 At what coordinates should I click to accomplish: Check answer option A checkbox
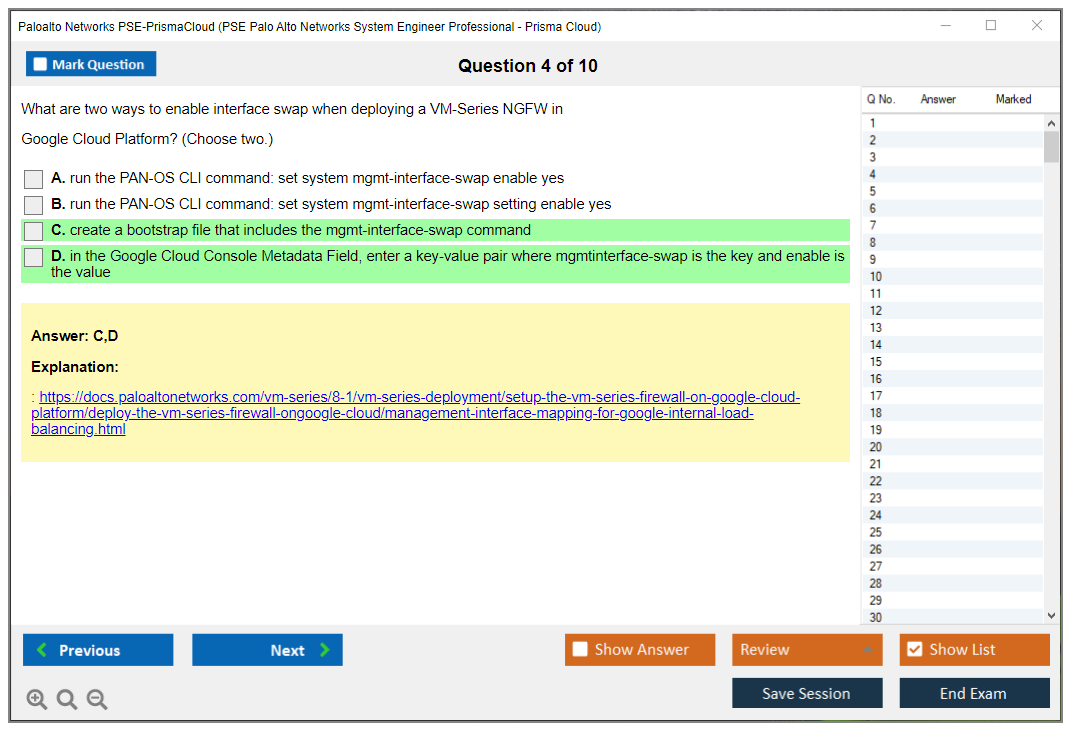pyautogui.click(x=34, y=179)
